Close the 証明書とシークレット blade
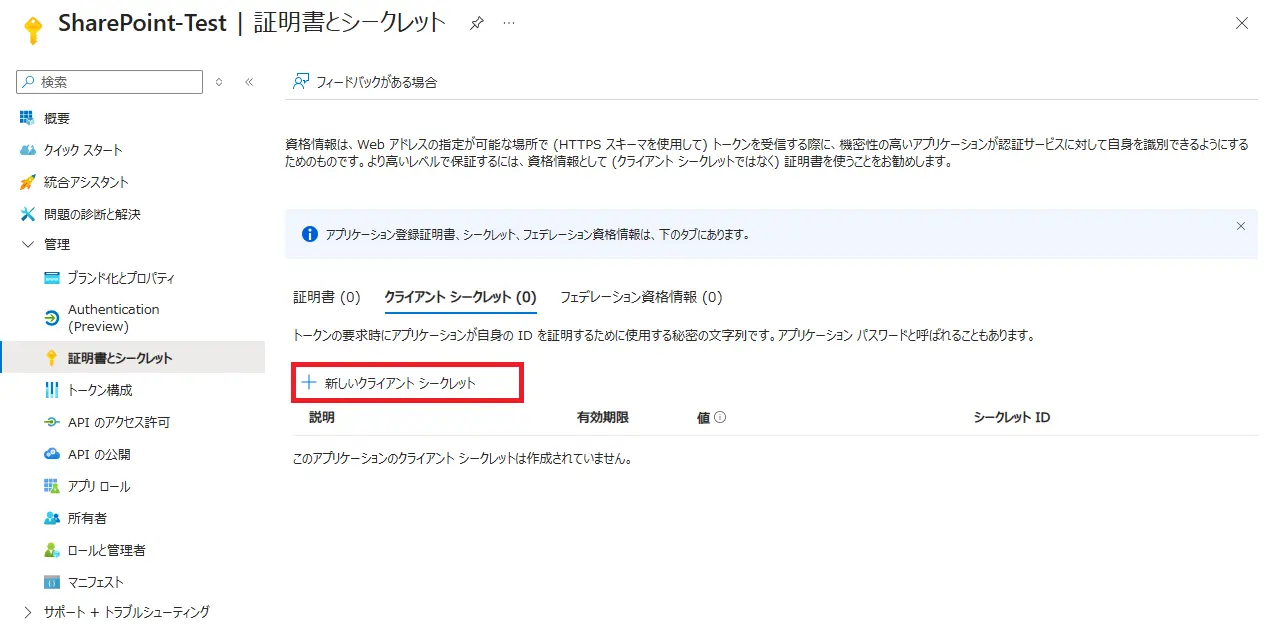Image resolution: width=1278 pixels, height=642 pixels. (x=1242, y=23)
